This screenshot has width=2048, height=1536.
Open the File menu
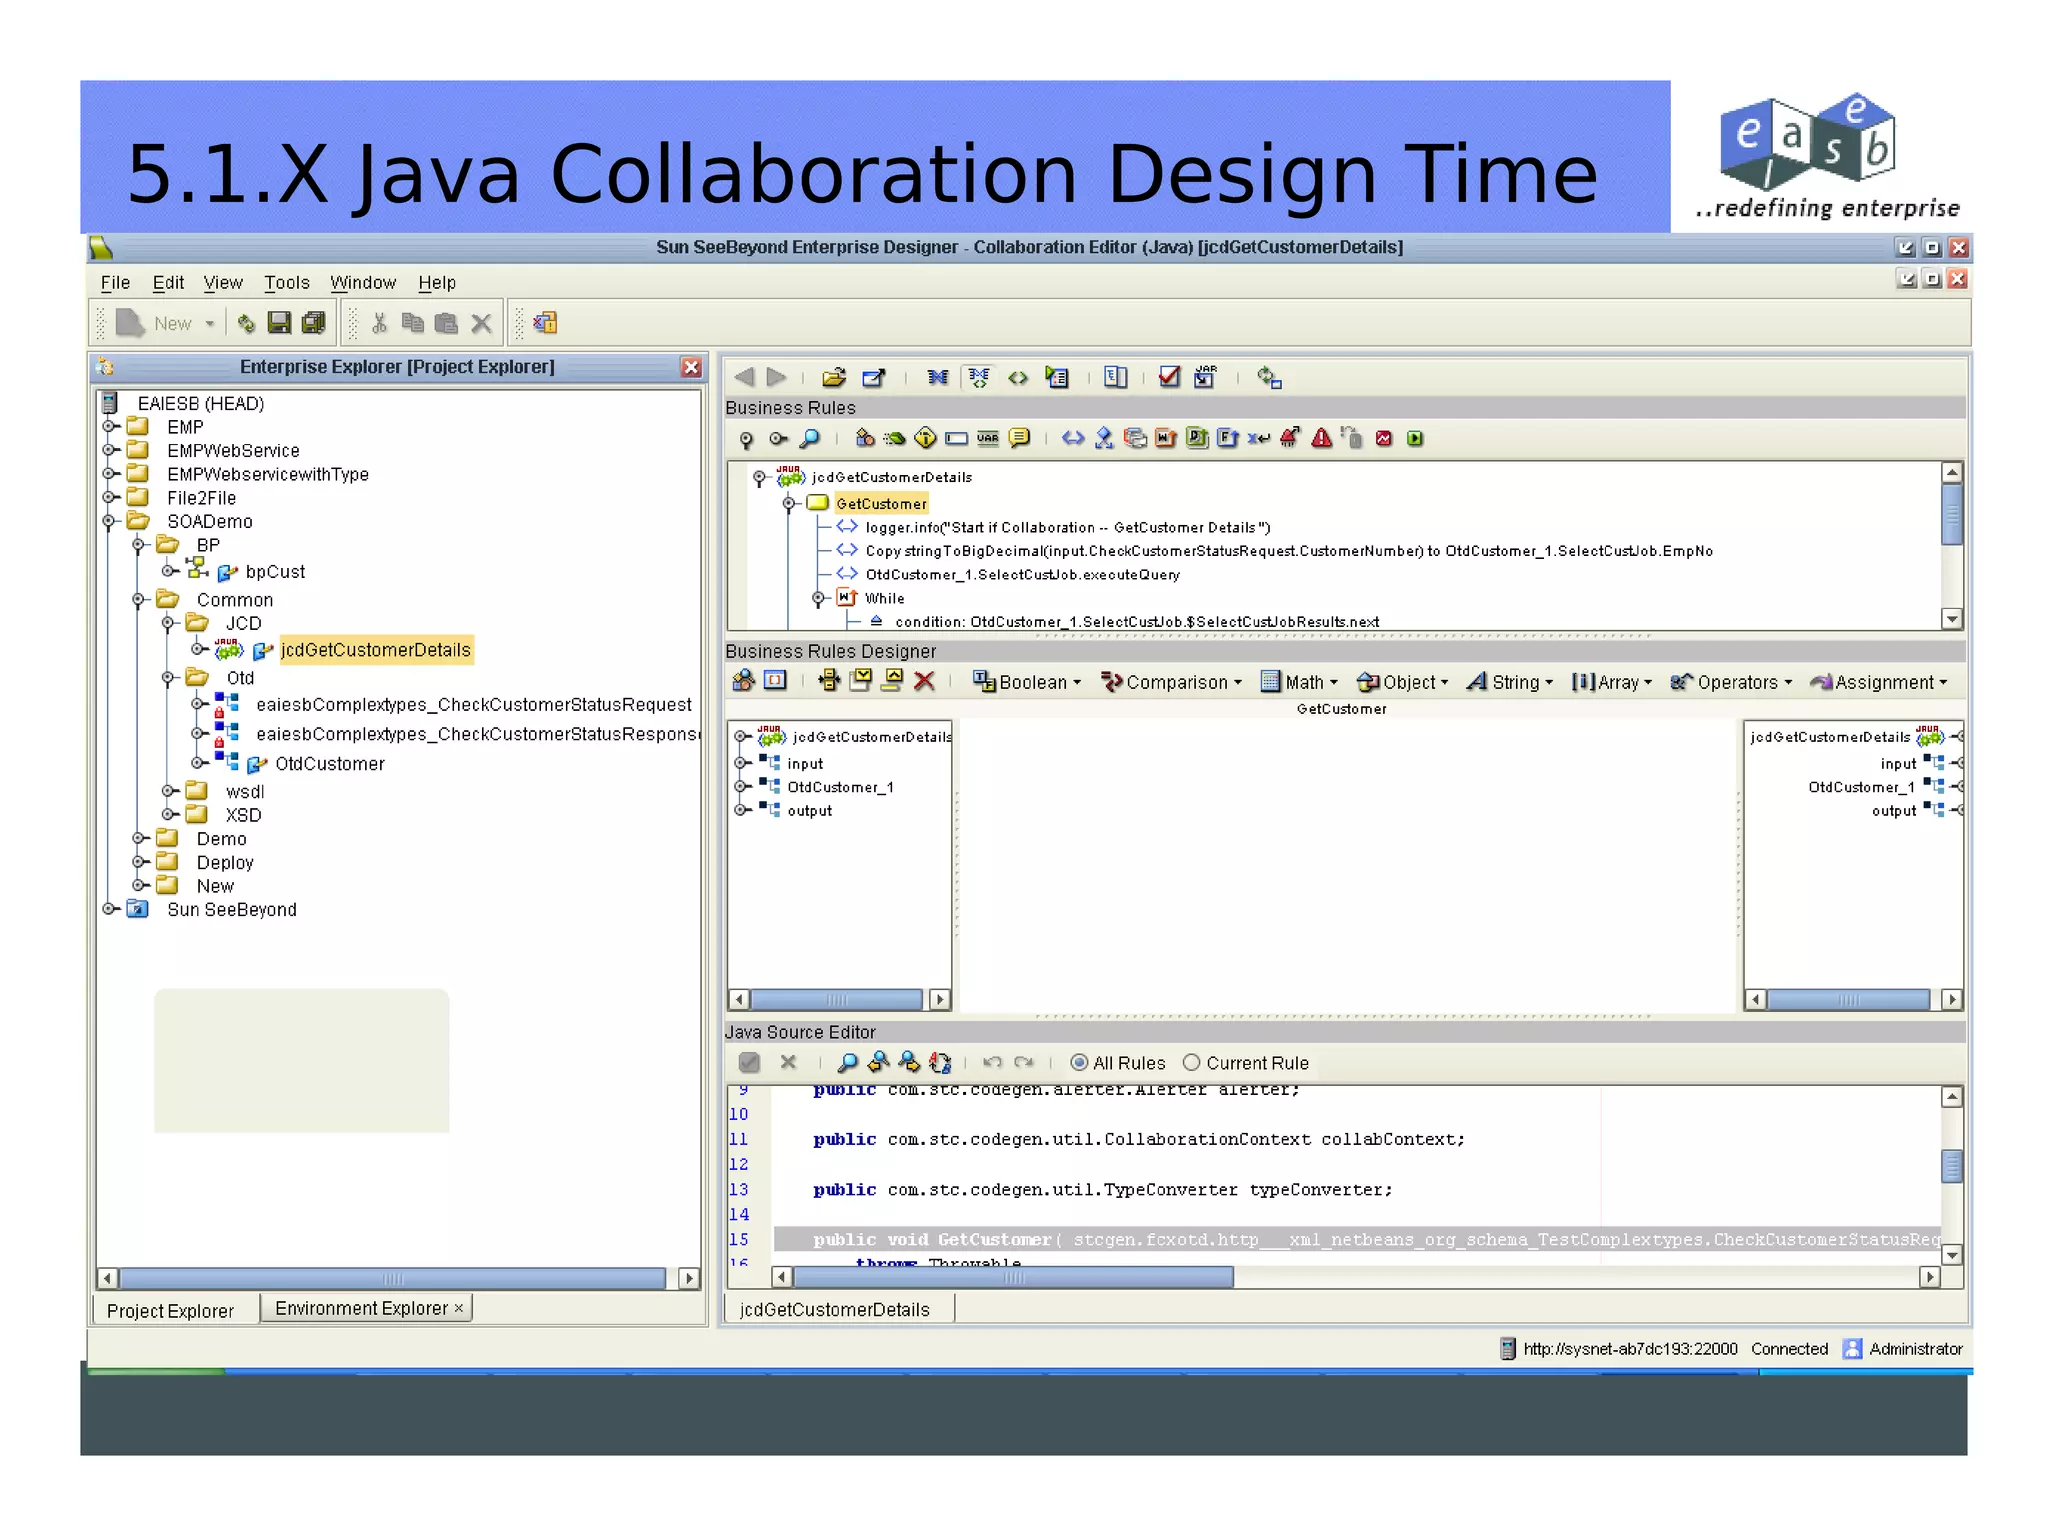115,283
